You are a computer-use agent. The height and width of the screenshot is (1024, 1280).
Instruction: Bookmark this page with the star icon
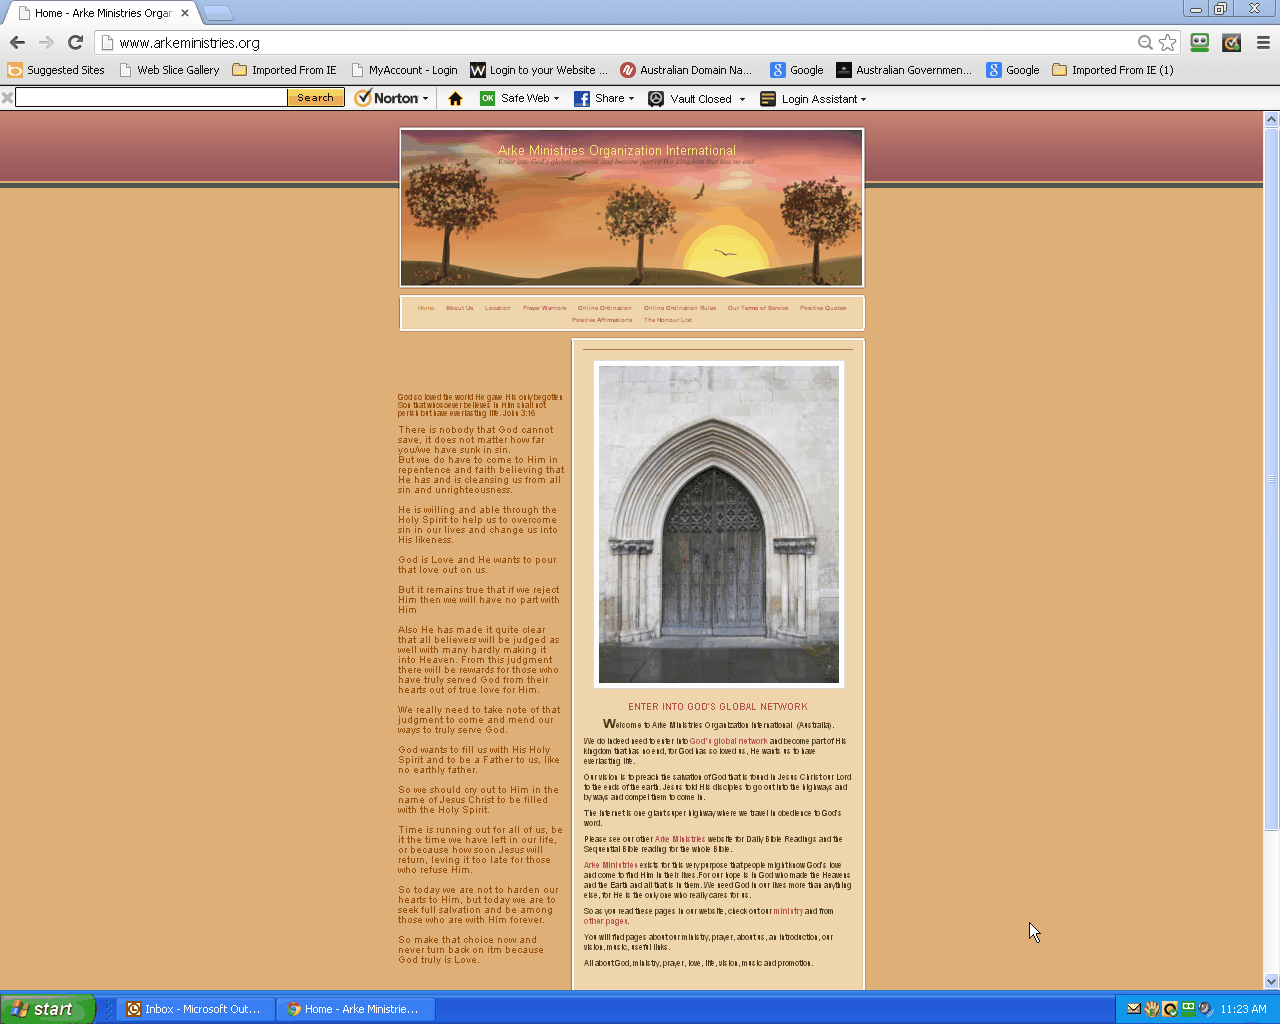[1167, 42]
